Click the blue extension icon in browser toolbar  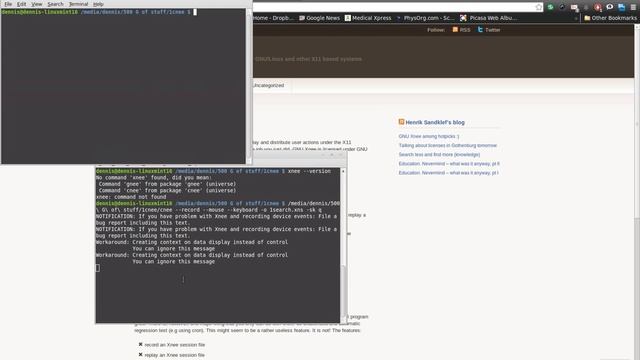622,7
